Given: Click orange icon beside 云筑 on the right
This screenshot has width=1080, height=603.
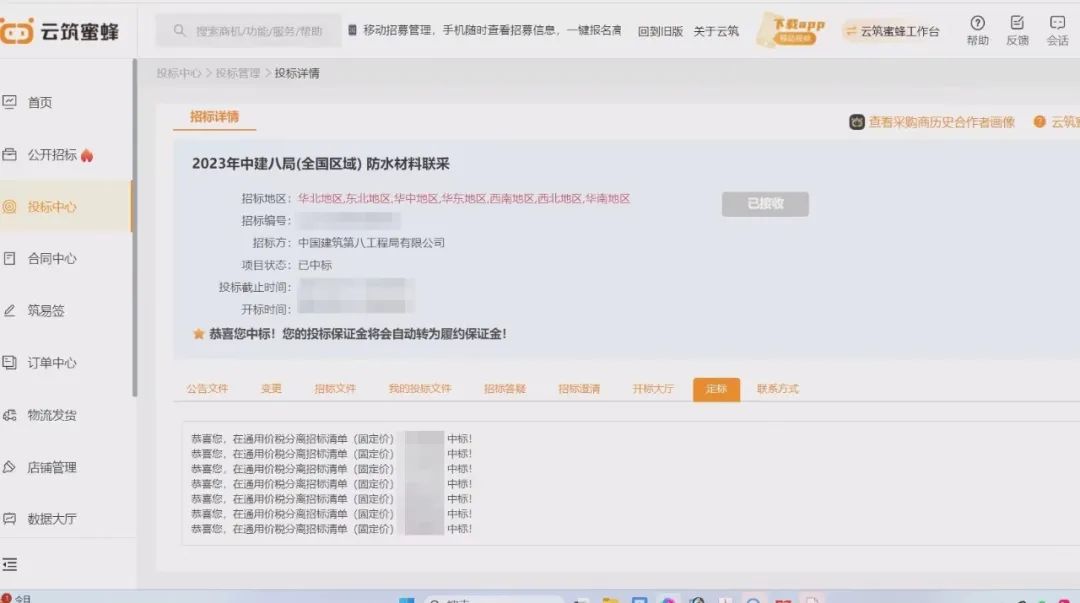Looking at the screenshot, I should [x=1039, y=122].
